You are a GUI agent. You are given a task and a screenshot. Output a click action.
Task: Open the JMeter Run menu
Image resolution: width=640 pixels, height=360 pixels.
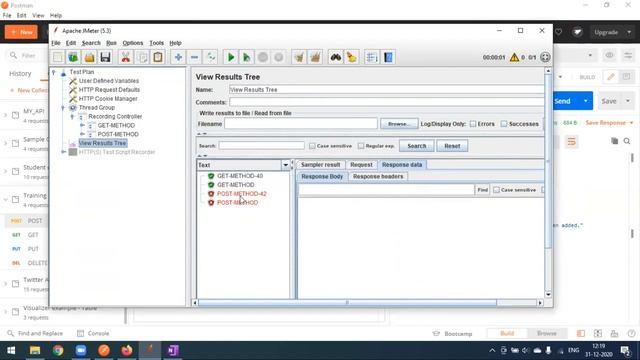111,43
